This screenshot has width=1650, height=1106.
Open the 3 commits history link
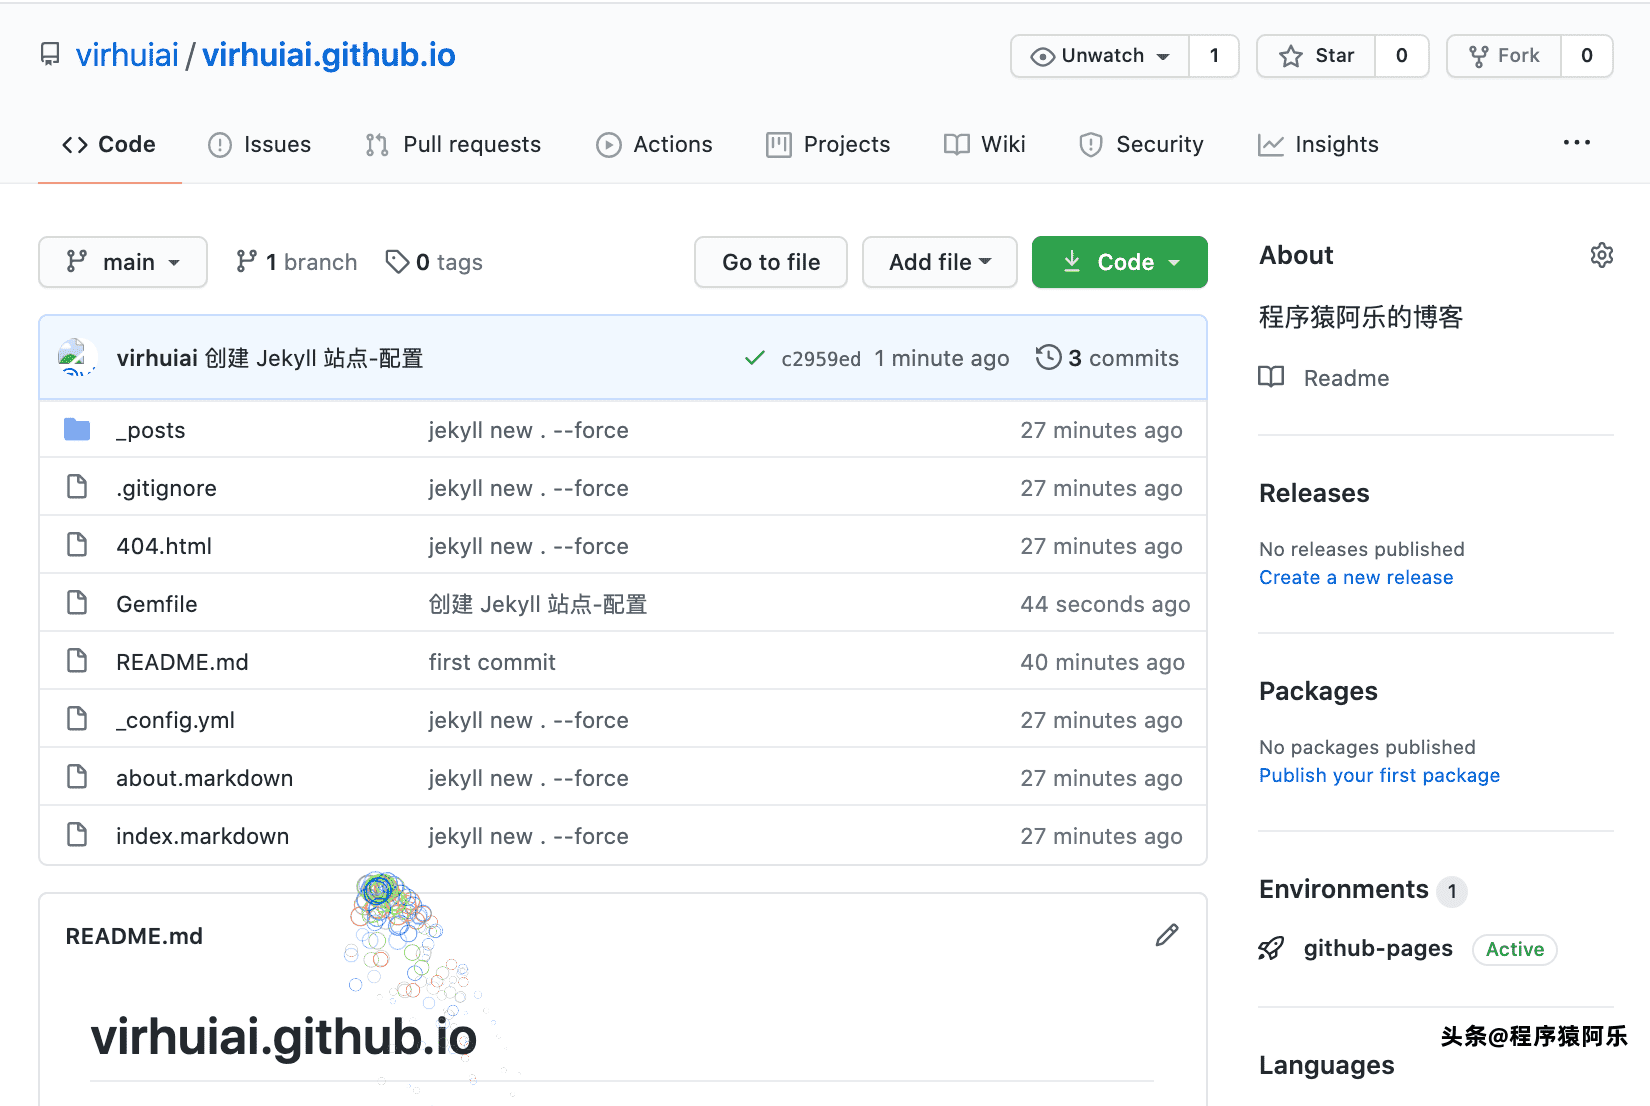[1108, 358]
